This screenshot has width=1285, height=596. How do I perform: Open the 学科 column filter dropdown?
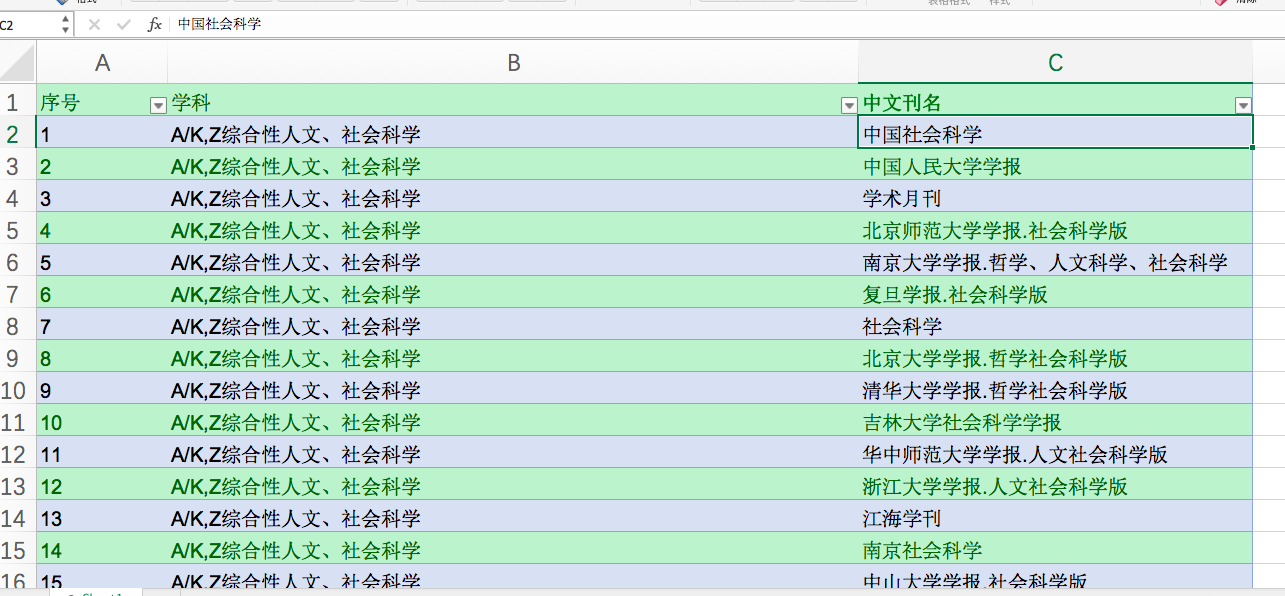(x=849, y=105)
